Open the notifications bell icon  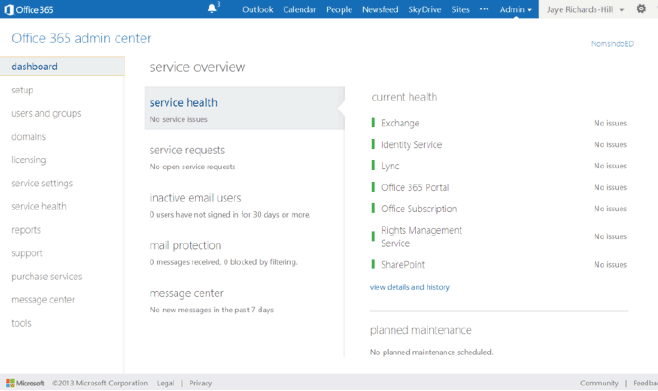tap(212, 8)
